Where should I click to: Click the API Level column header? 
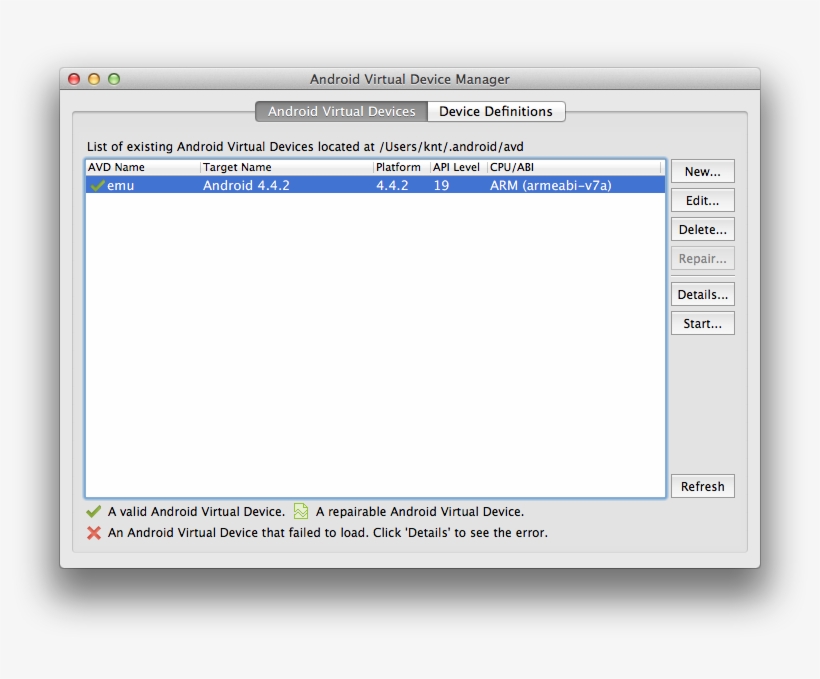pyautogui.click(x=454, y=167)
